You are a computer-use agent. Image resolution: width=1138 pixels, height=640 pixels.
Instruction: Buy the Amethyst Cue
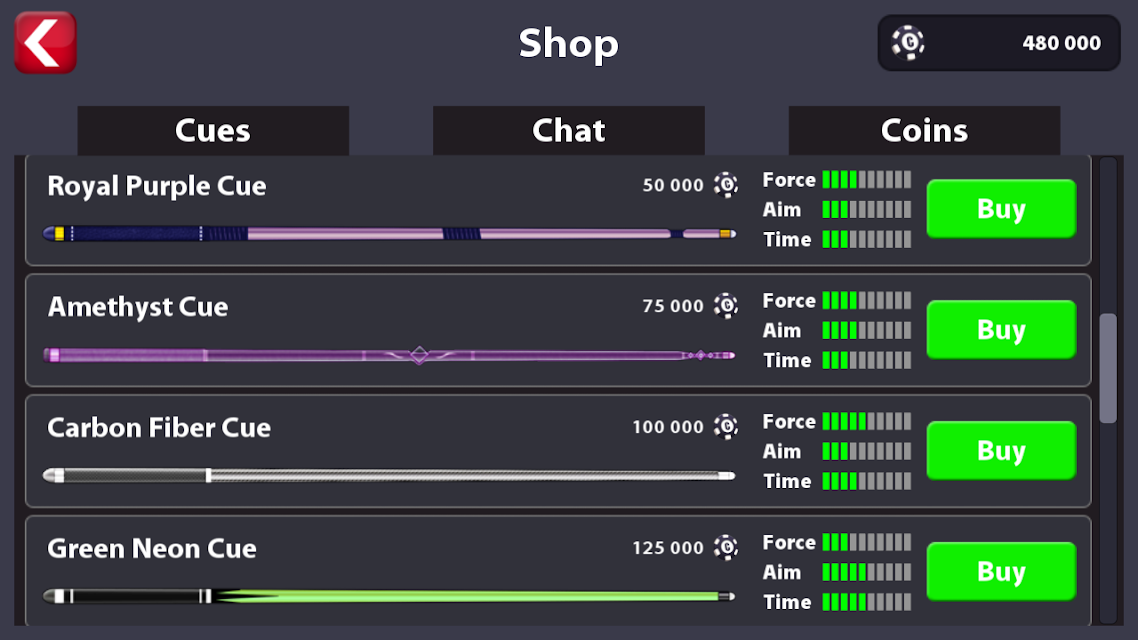[x=1002, y=329]
